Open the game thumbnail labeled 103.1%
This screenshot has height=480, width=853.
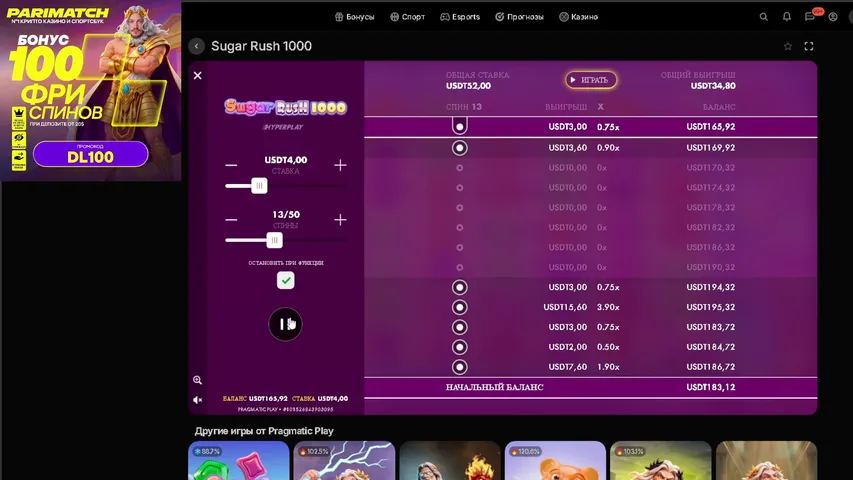tap(661, 460)
